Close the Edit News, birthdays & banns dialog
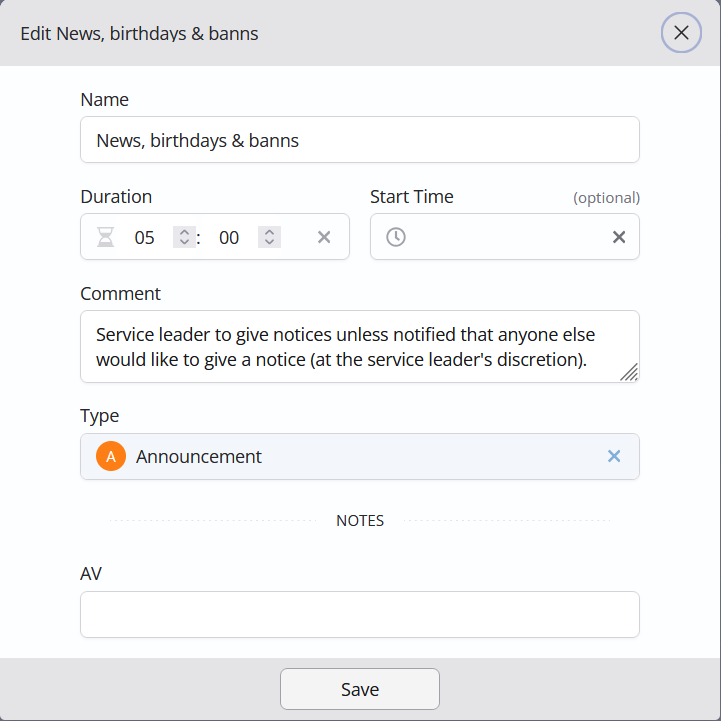Viewport: 721px width, 721px height. [681, 33]
